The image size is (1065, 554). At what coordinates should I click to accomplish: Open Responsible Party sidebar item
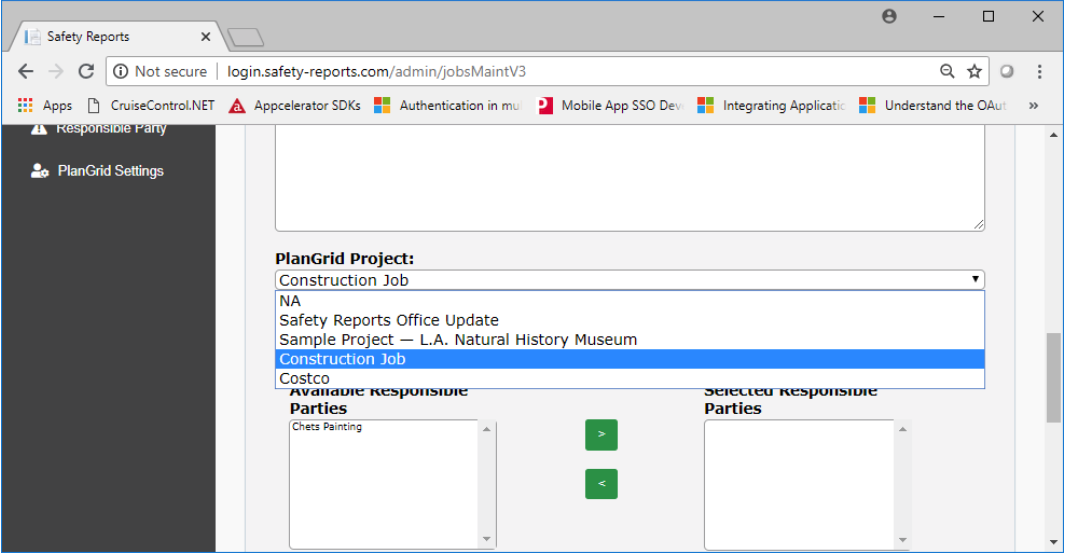pos(98,128)
